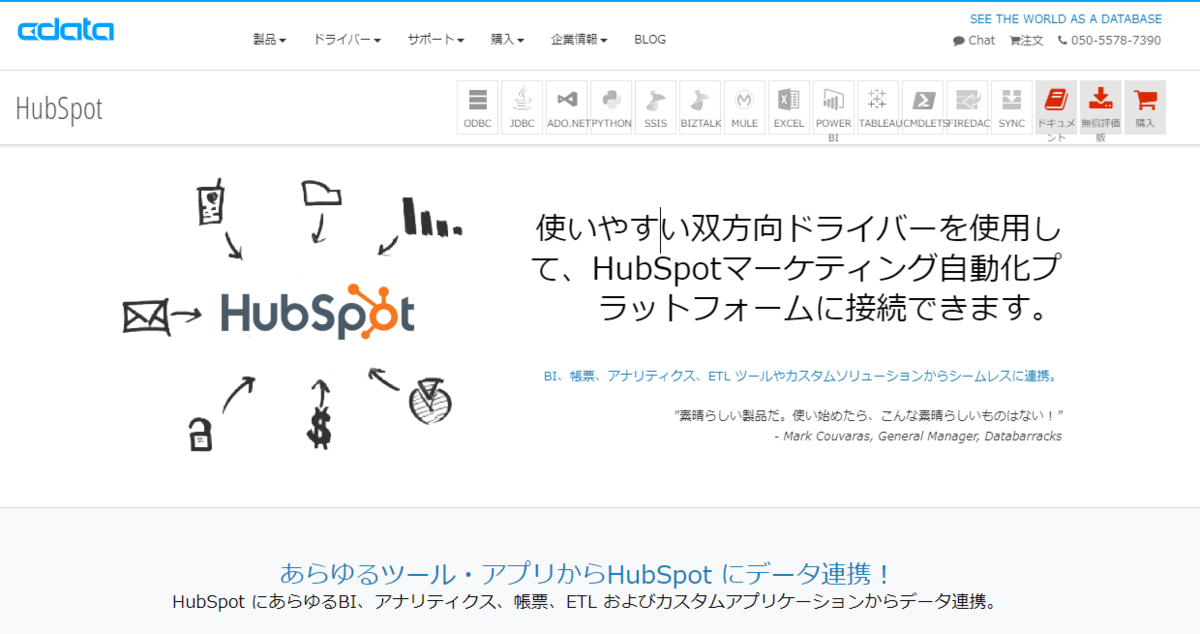Click the HubSpot にあらゆるBI subheading text
This screenshot has height=634, width=1200.
585,603
